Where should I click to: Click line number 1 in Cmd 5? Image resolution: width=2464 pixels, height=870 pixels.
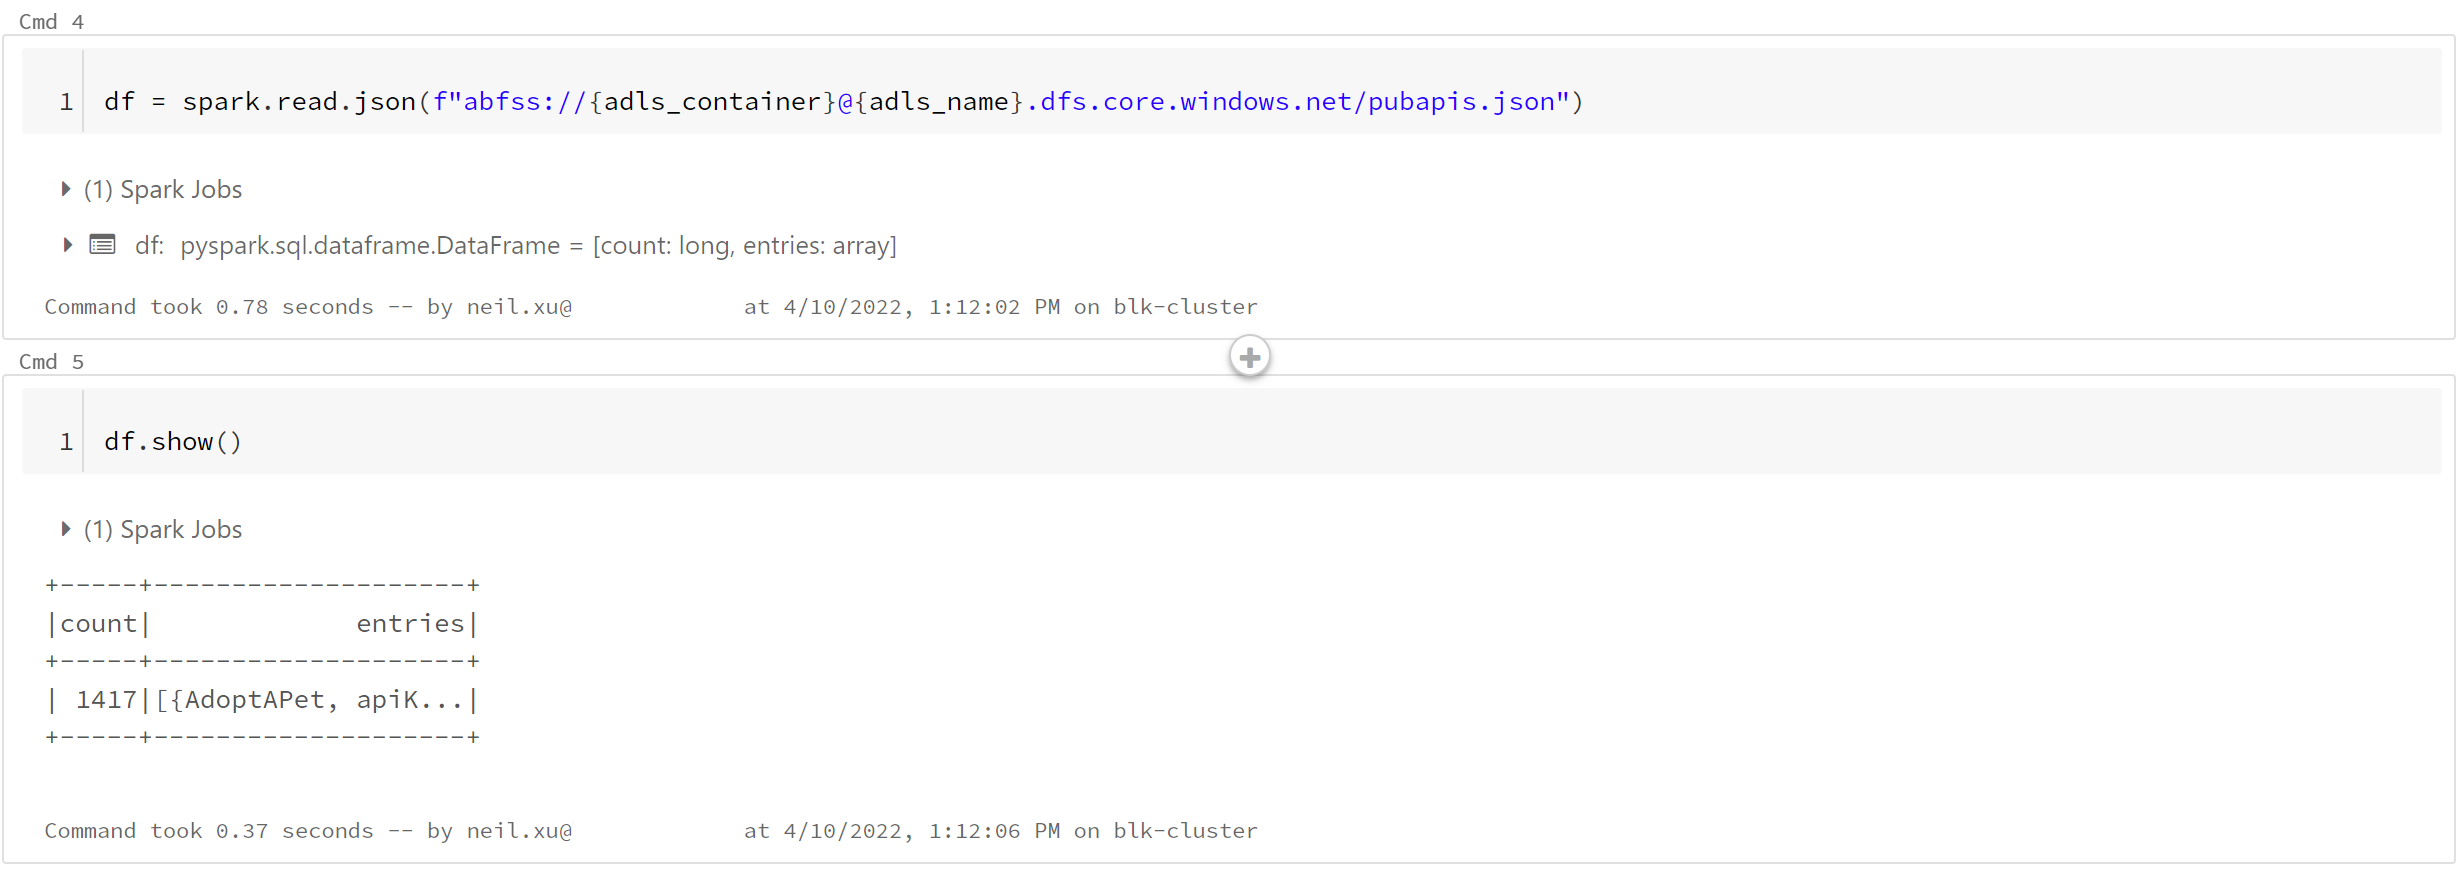[x=66, y=442]
